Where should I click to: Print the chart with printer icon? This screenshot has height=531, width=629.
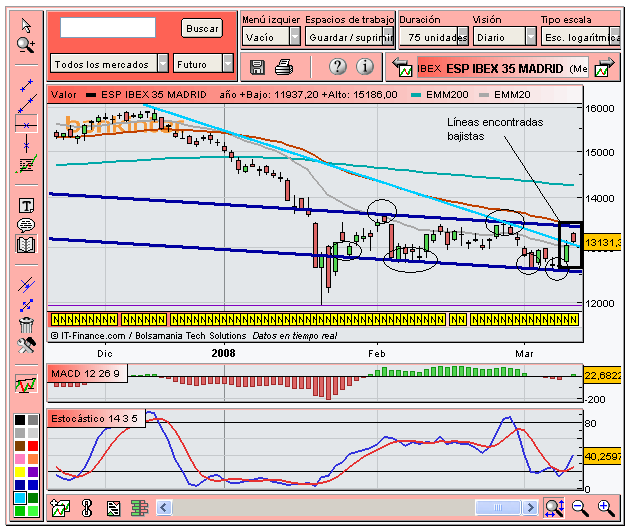coord(284,67)
